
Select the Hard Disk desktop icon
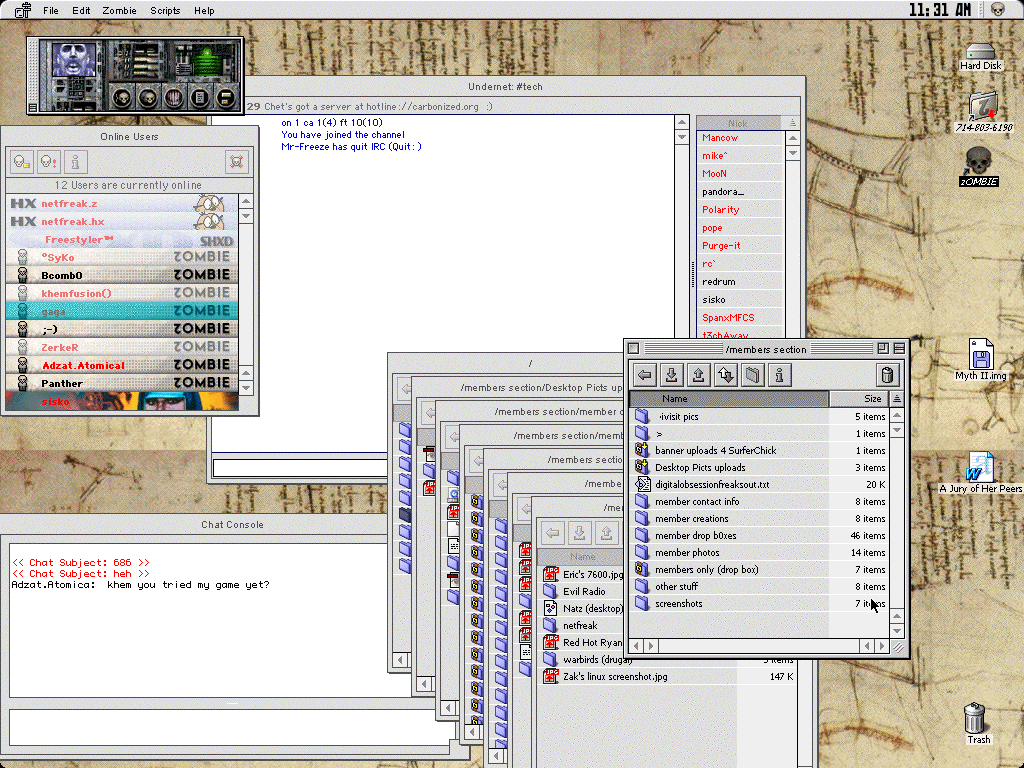[980, 57]
